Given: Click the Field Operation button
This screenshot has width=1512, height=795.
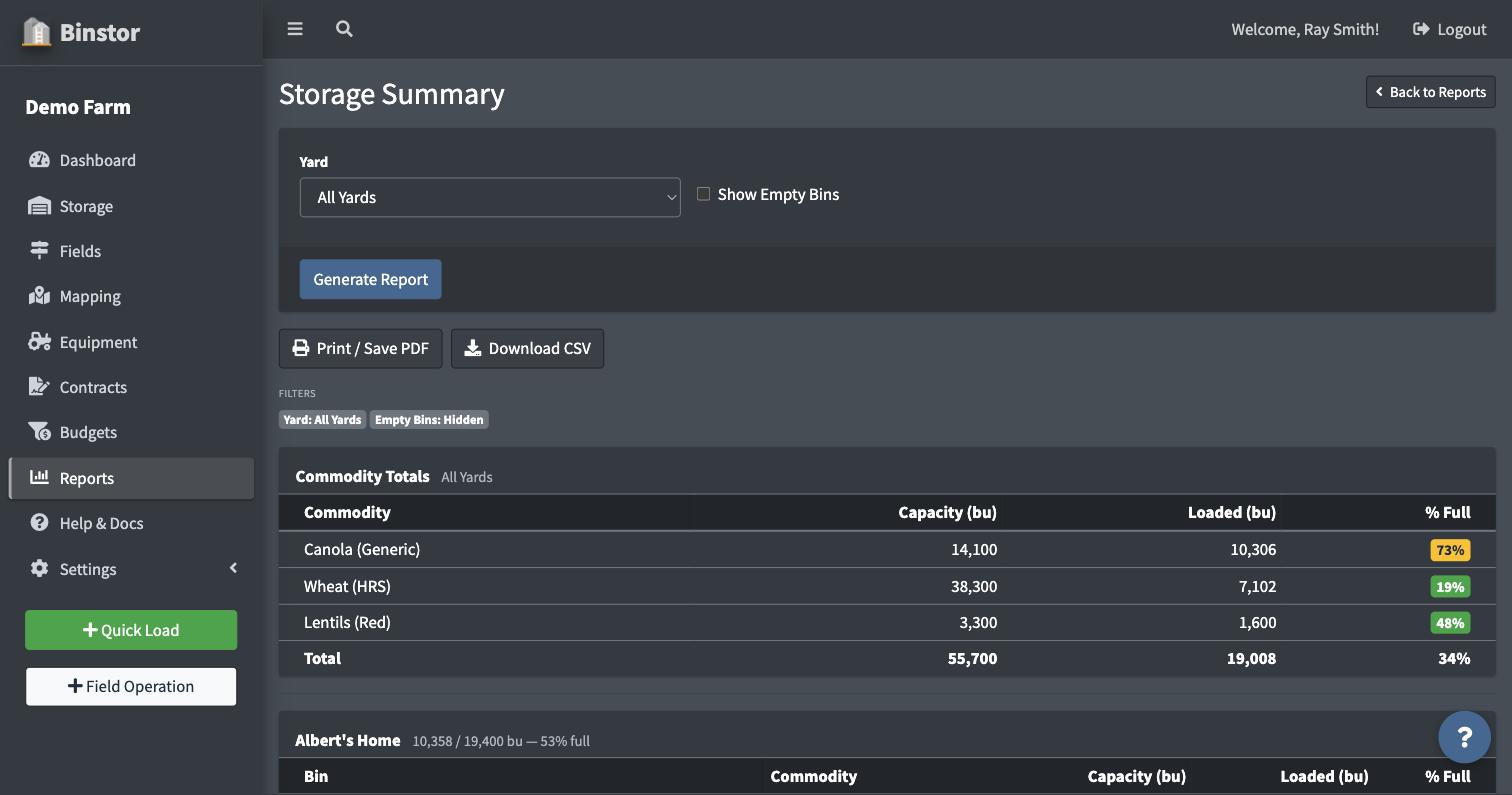Looking at the screenshot, I should point(131,686).
